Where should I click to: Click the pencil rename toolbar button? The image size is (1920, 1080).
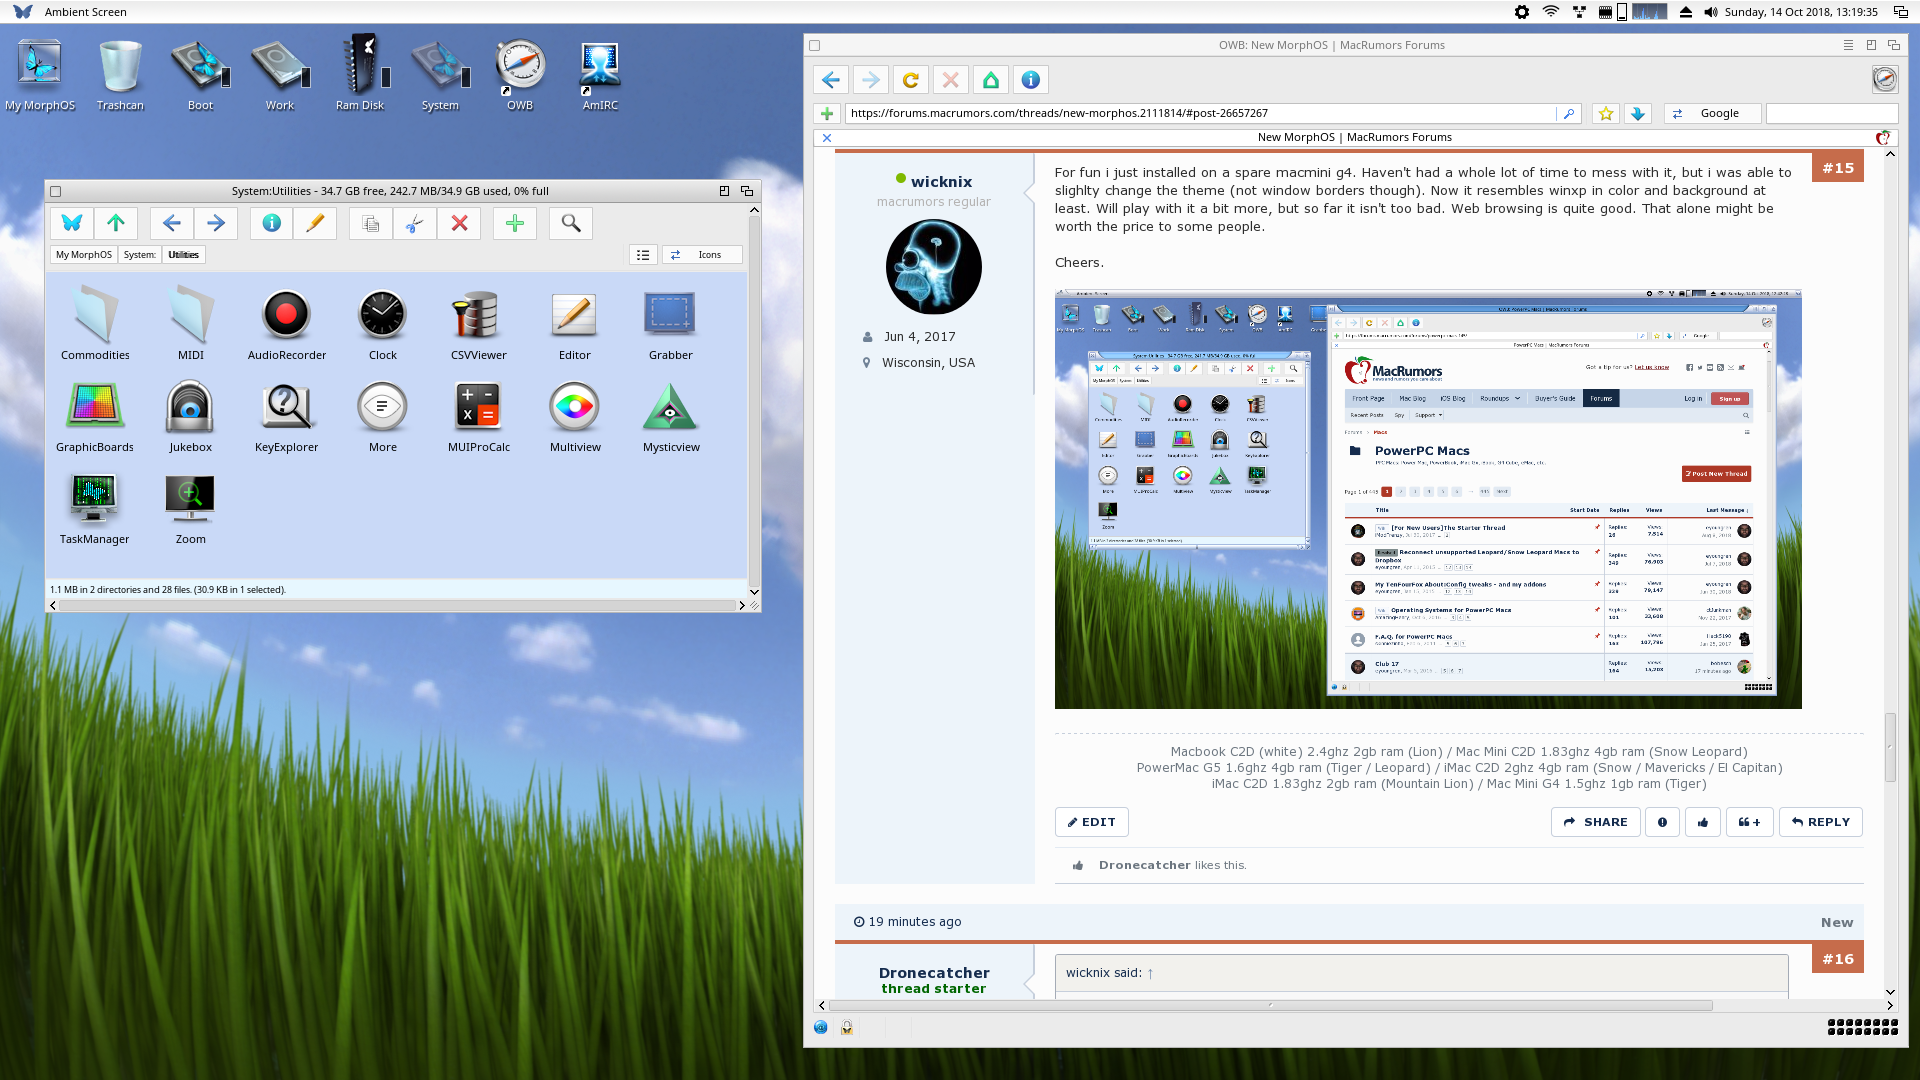pyautogui.click(x=315, y=223)
